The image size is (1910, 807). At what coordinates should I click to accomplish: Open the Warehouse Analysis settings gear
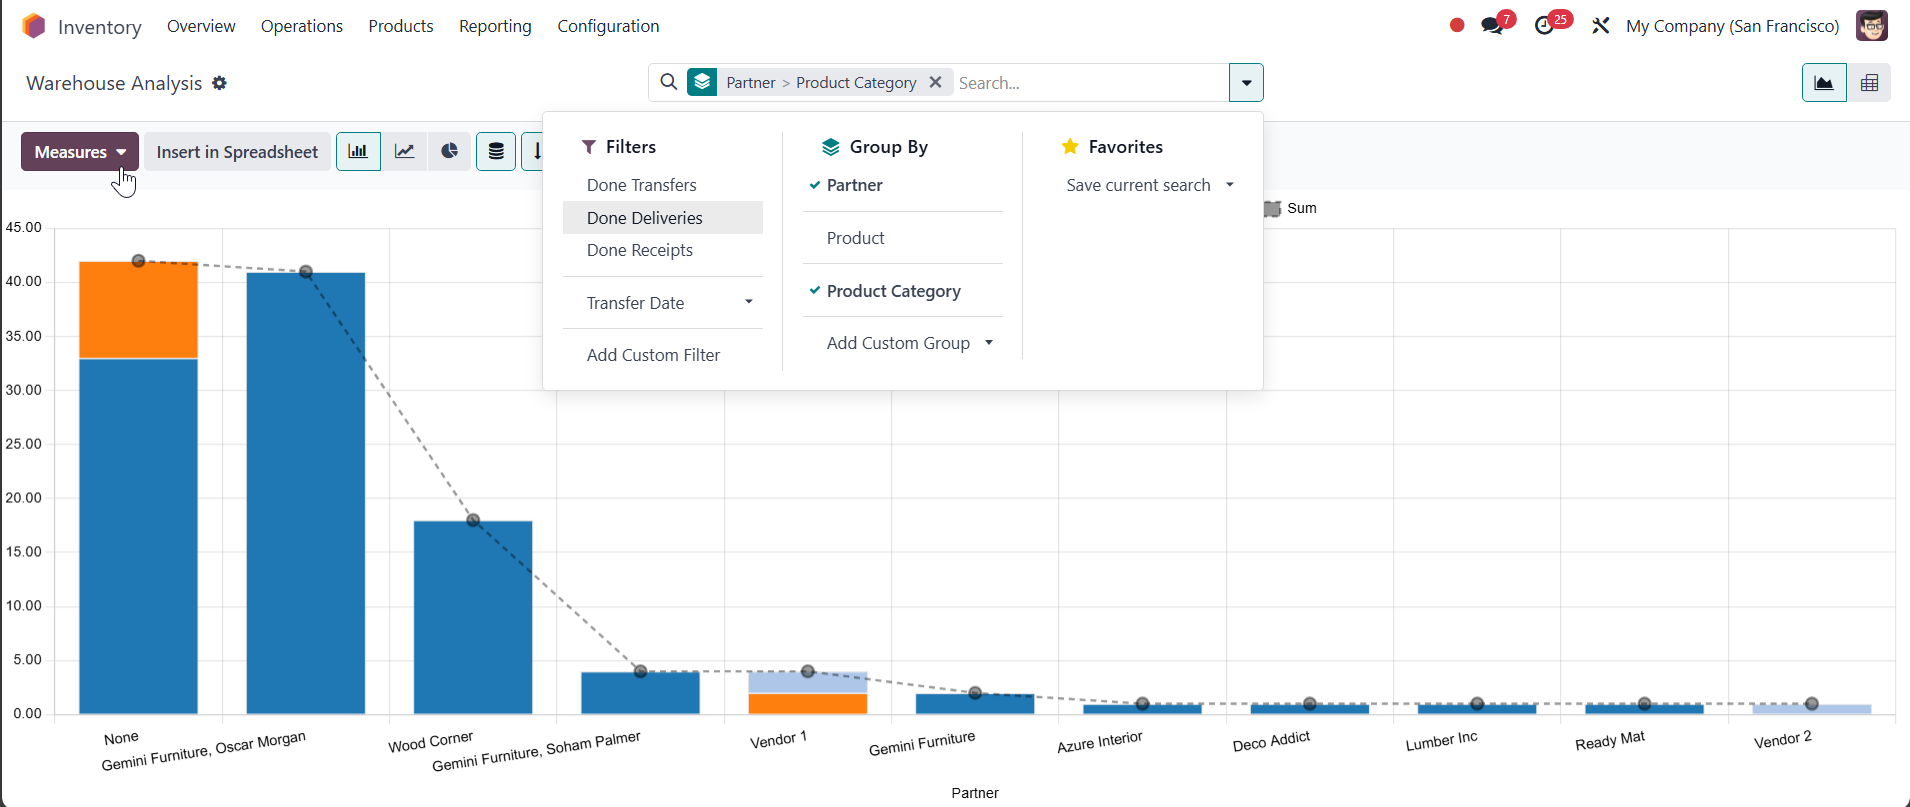(220, 83)
